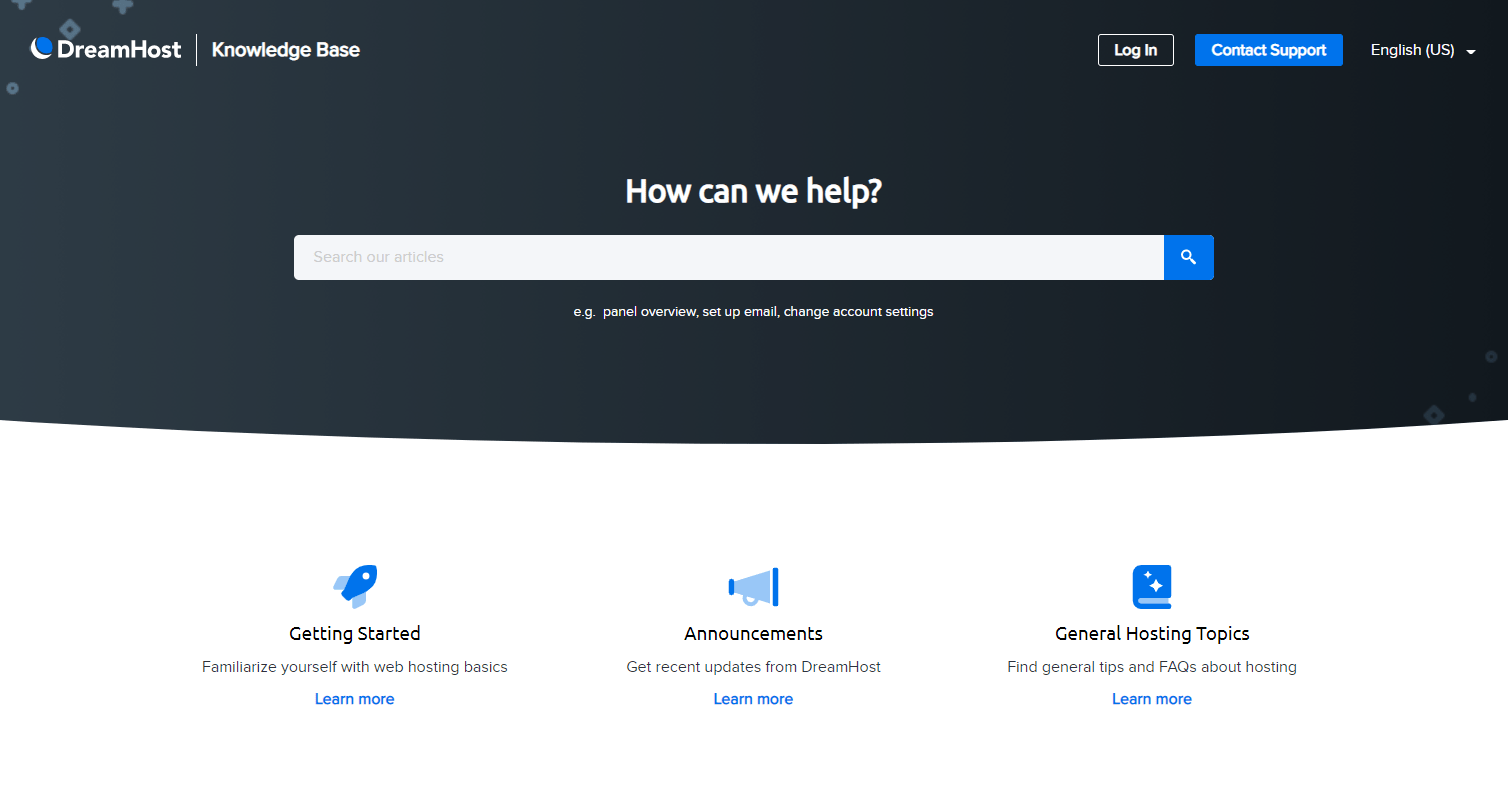Open the Getting Started heading

click(x=355, y=633)
